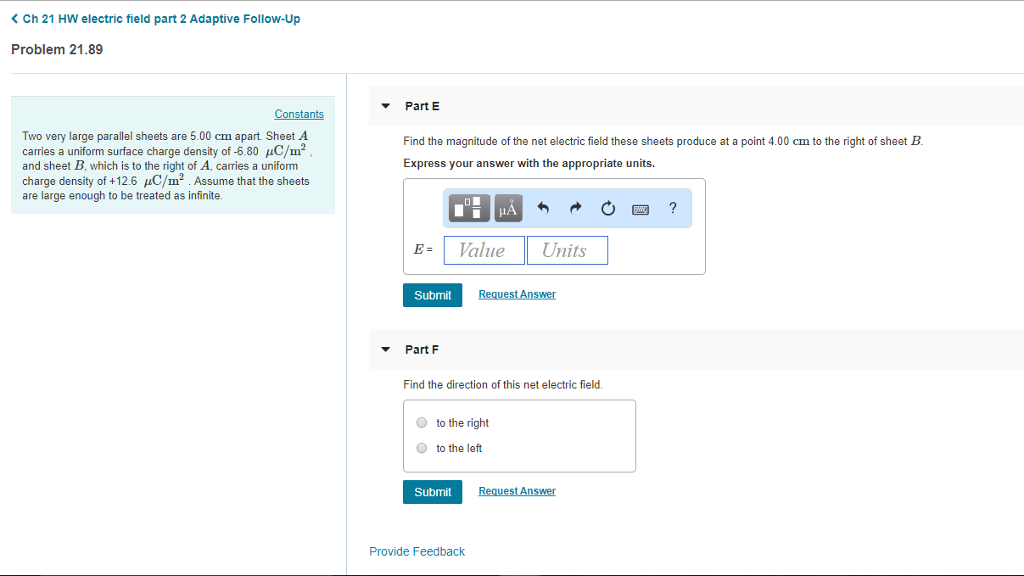
Task: Click Provide Feedback link
Action: tap(417, 551)
